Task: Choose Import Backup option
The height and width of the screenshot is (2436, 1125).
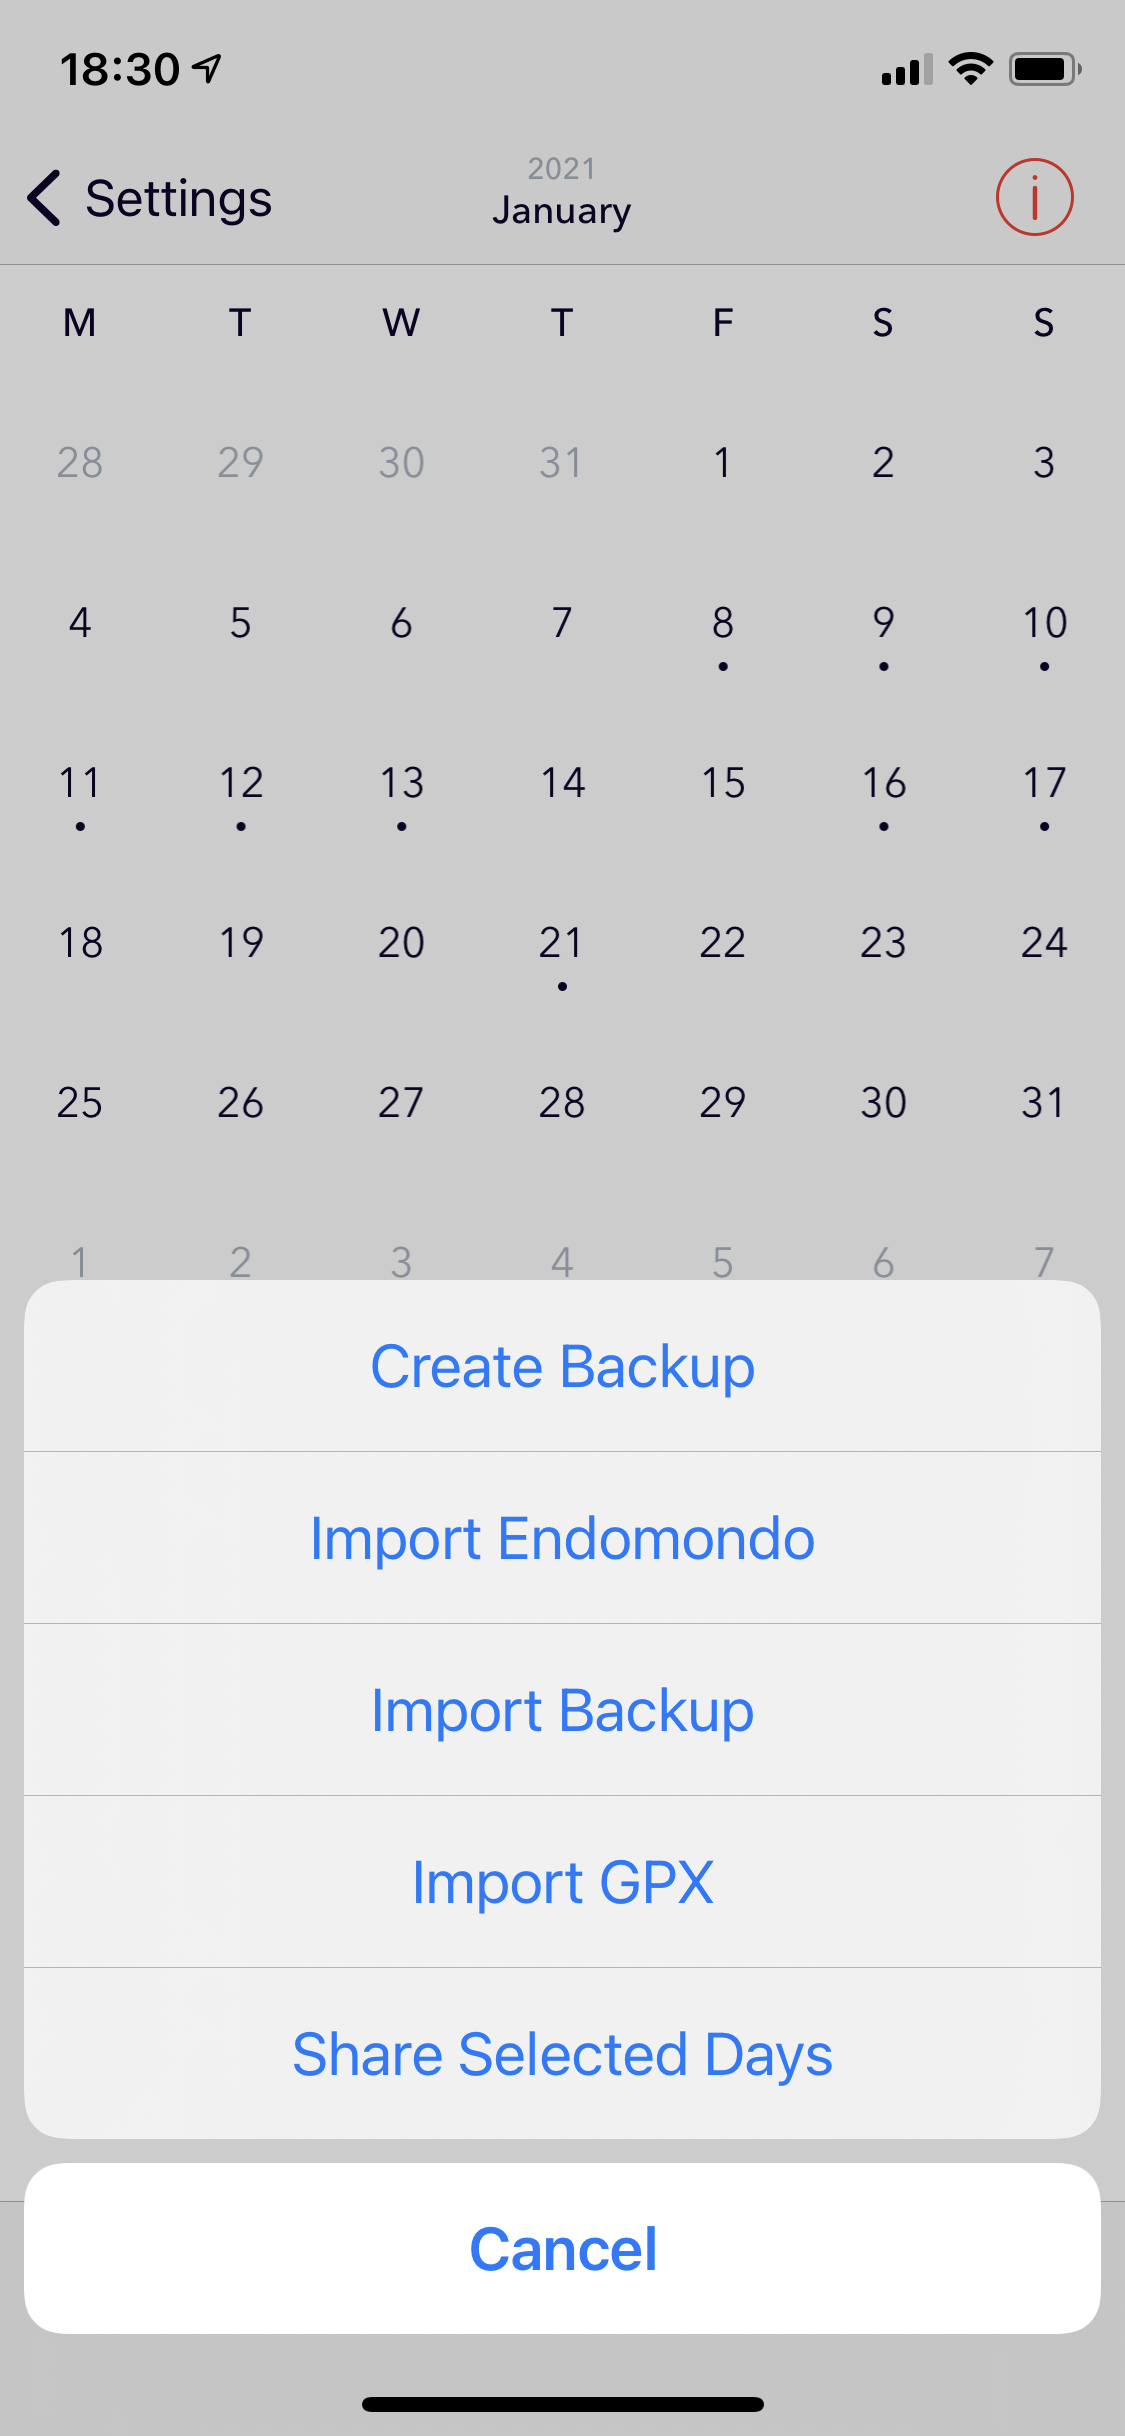Action: [x=562, y=1710]
